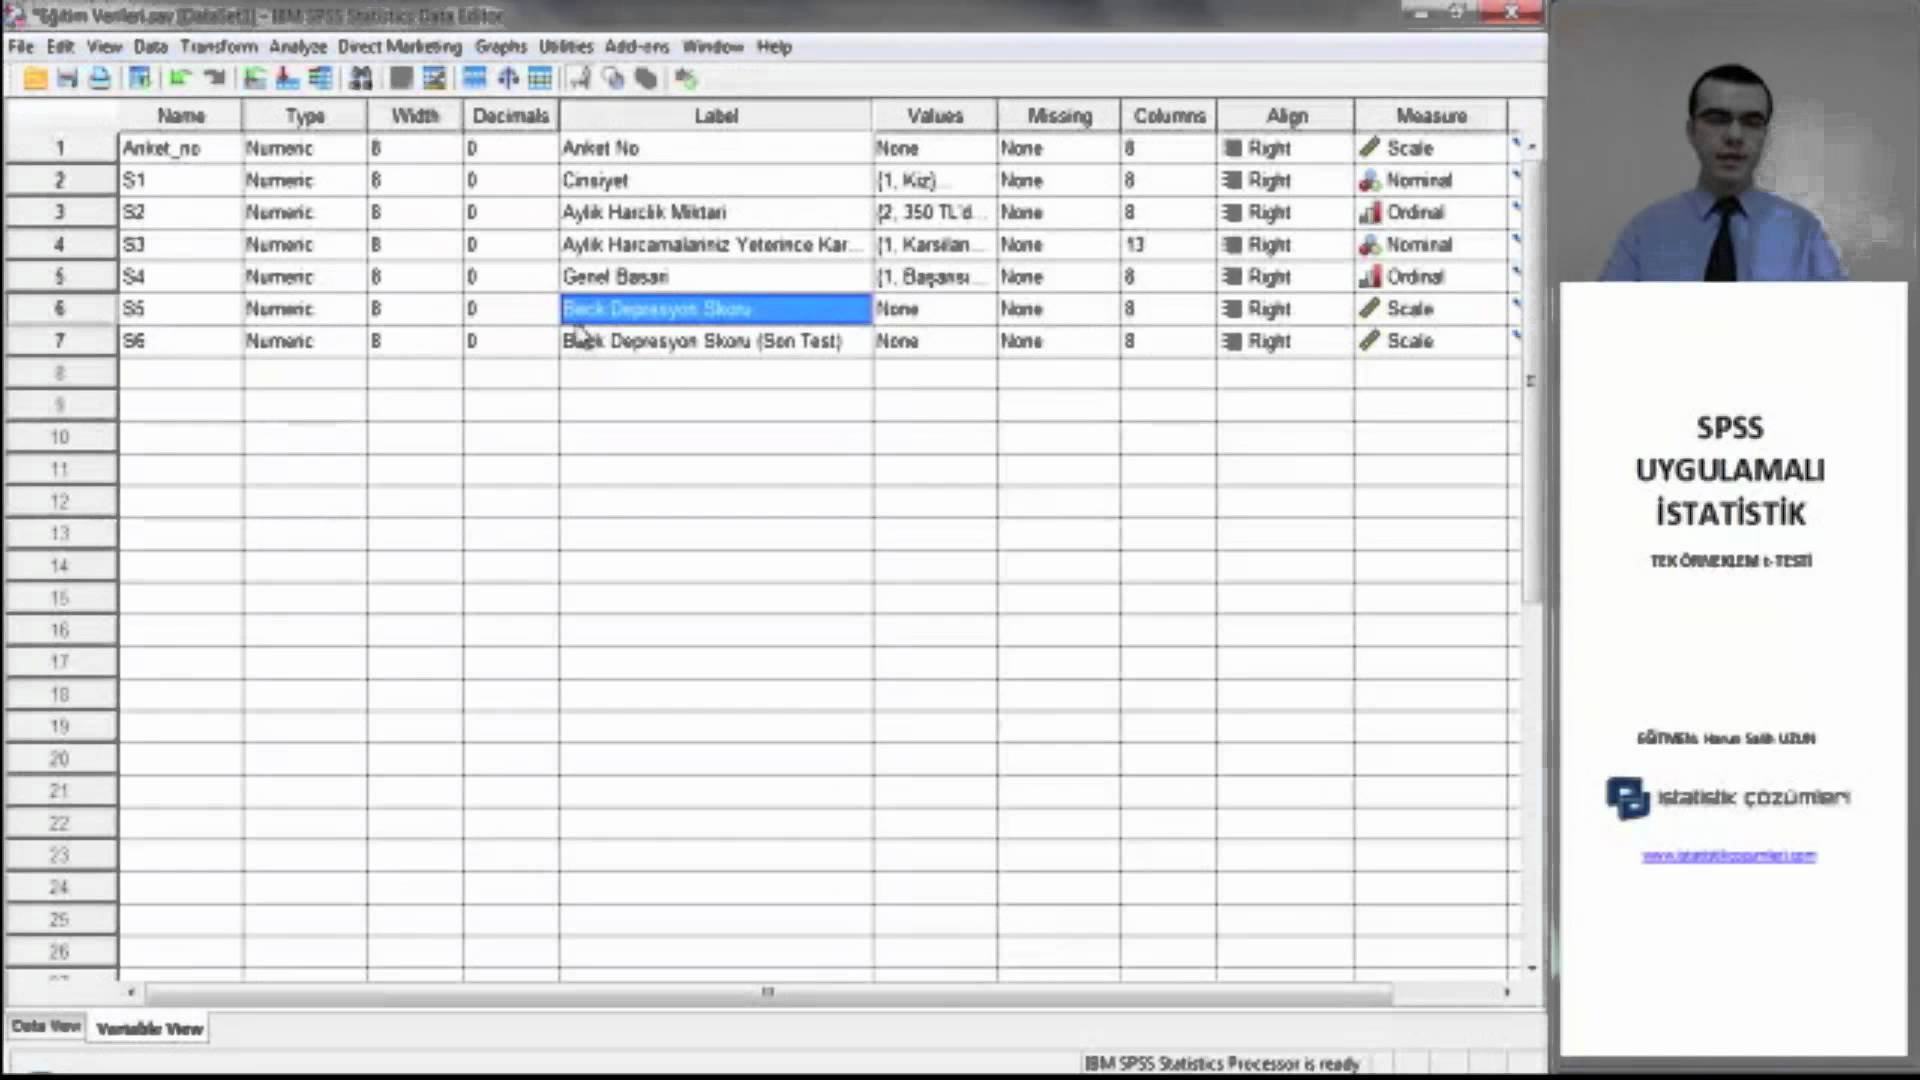Click the Scale ruler icon in S5 row
This screenshot has height=1080, width=1920.
[1370, 308]
